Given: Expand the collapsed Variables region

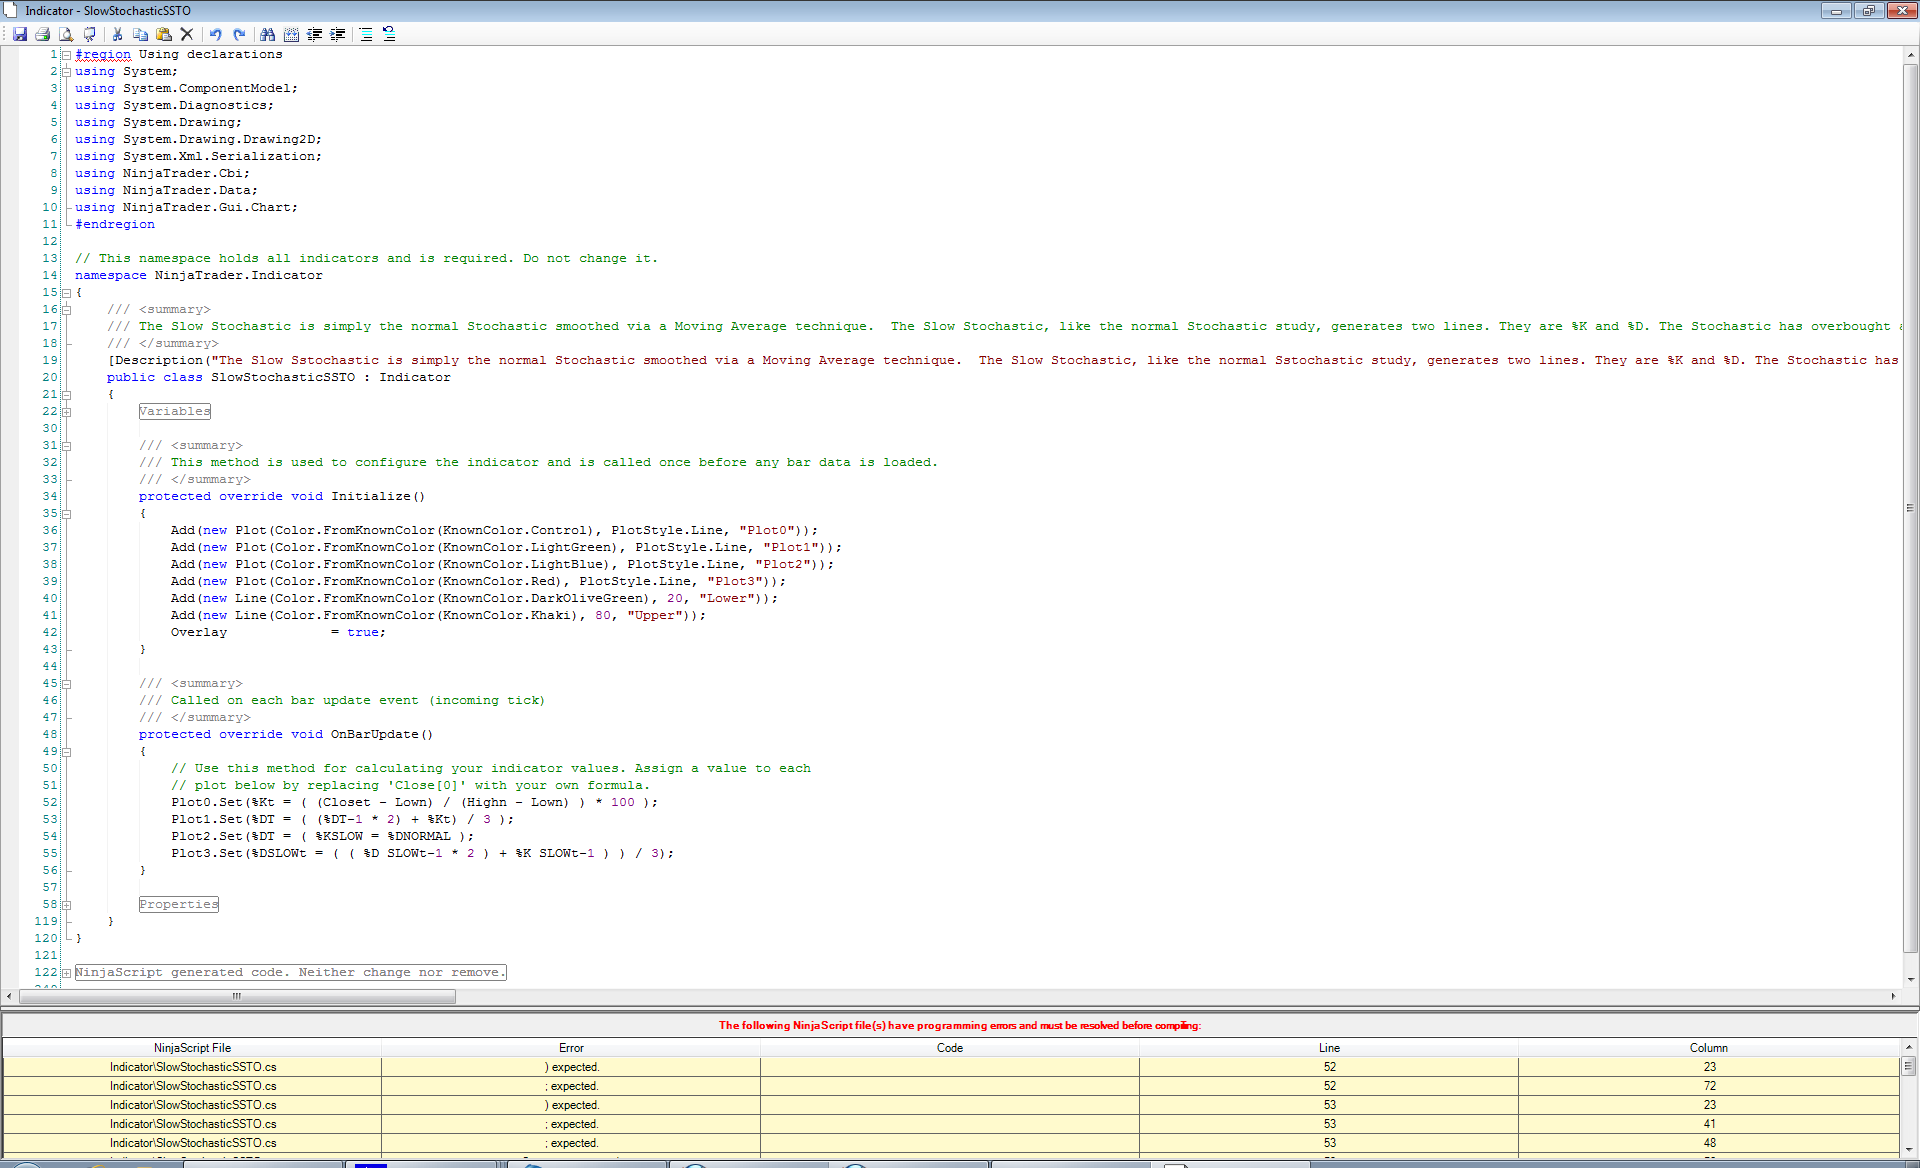Looking at the screenshot, I should pyautogui.click(x=66, y=412).
